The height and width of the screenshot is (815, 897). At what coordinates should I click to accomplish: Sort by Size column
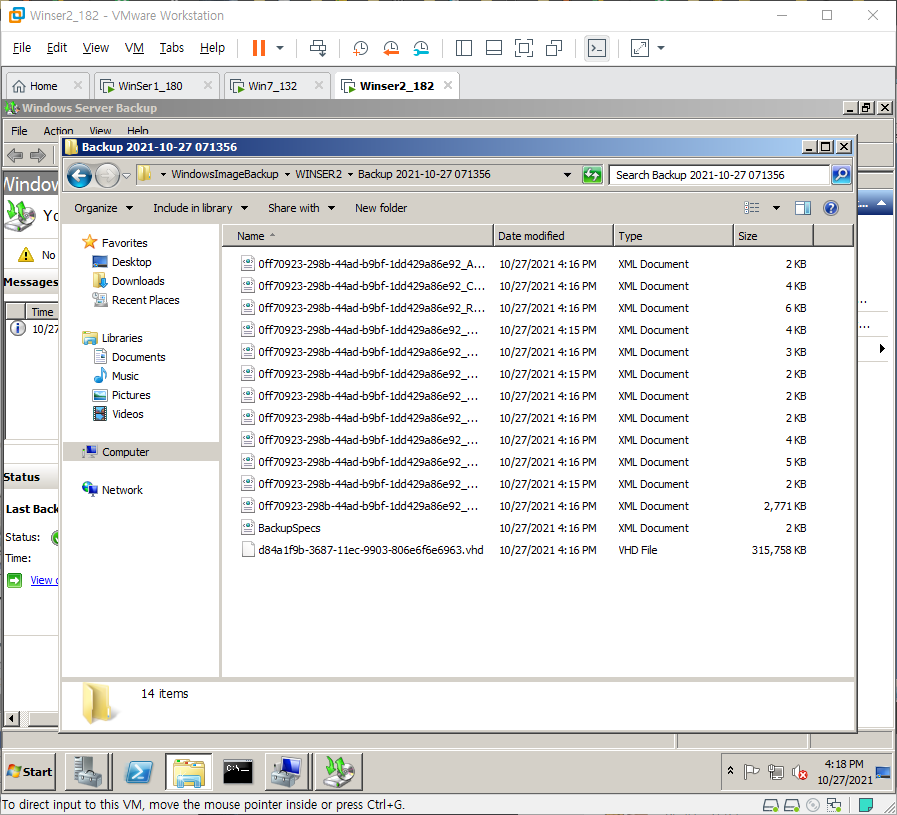click(773, 236)
